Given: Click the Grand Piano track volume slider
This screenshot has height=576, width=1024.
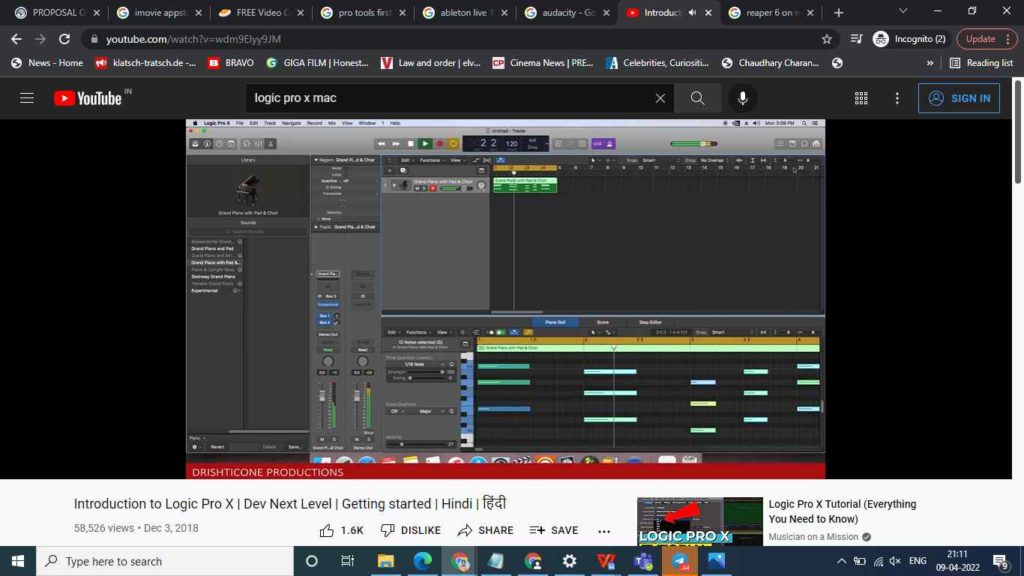Looking at the screenshot, I should [x=456, y=189].
